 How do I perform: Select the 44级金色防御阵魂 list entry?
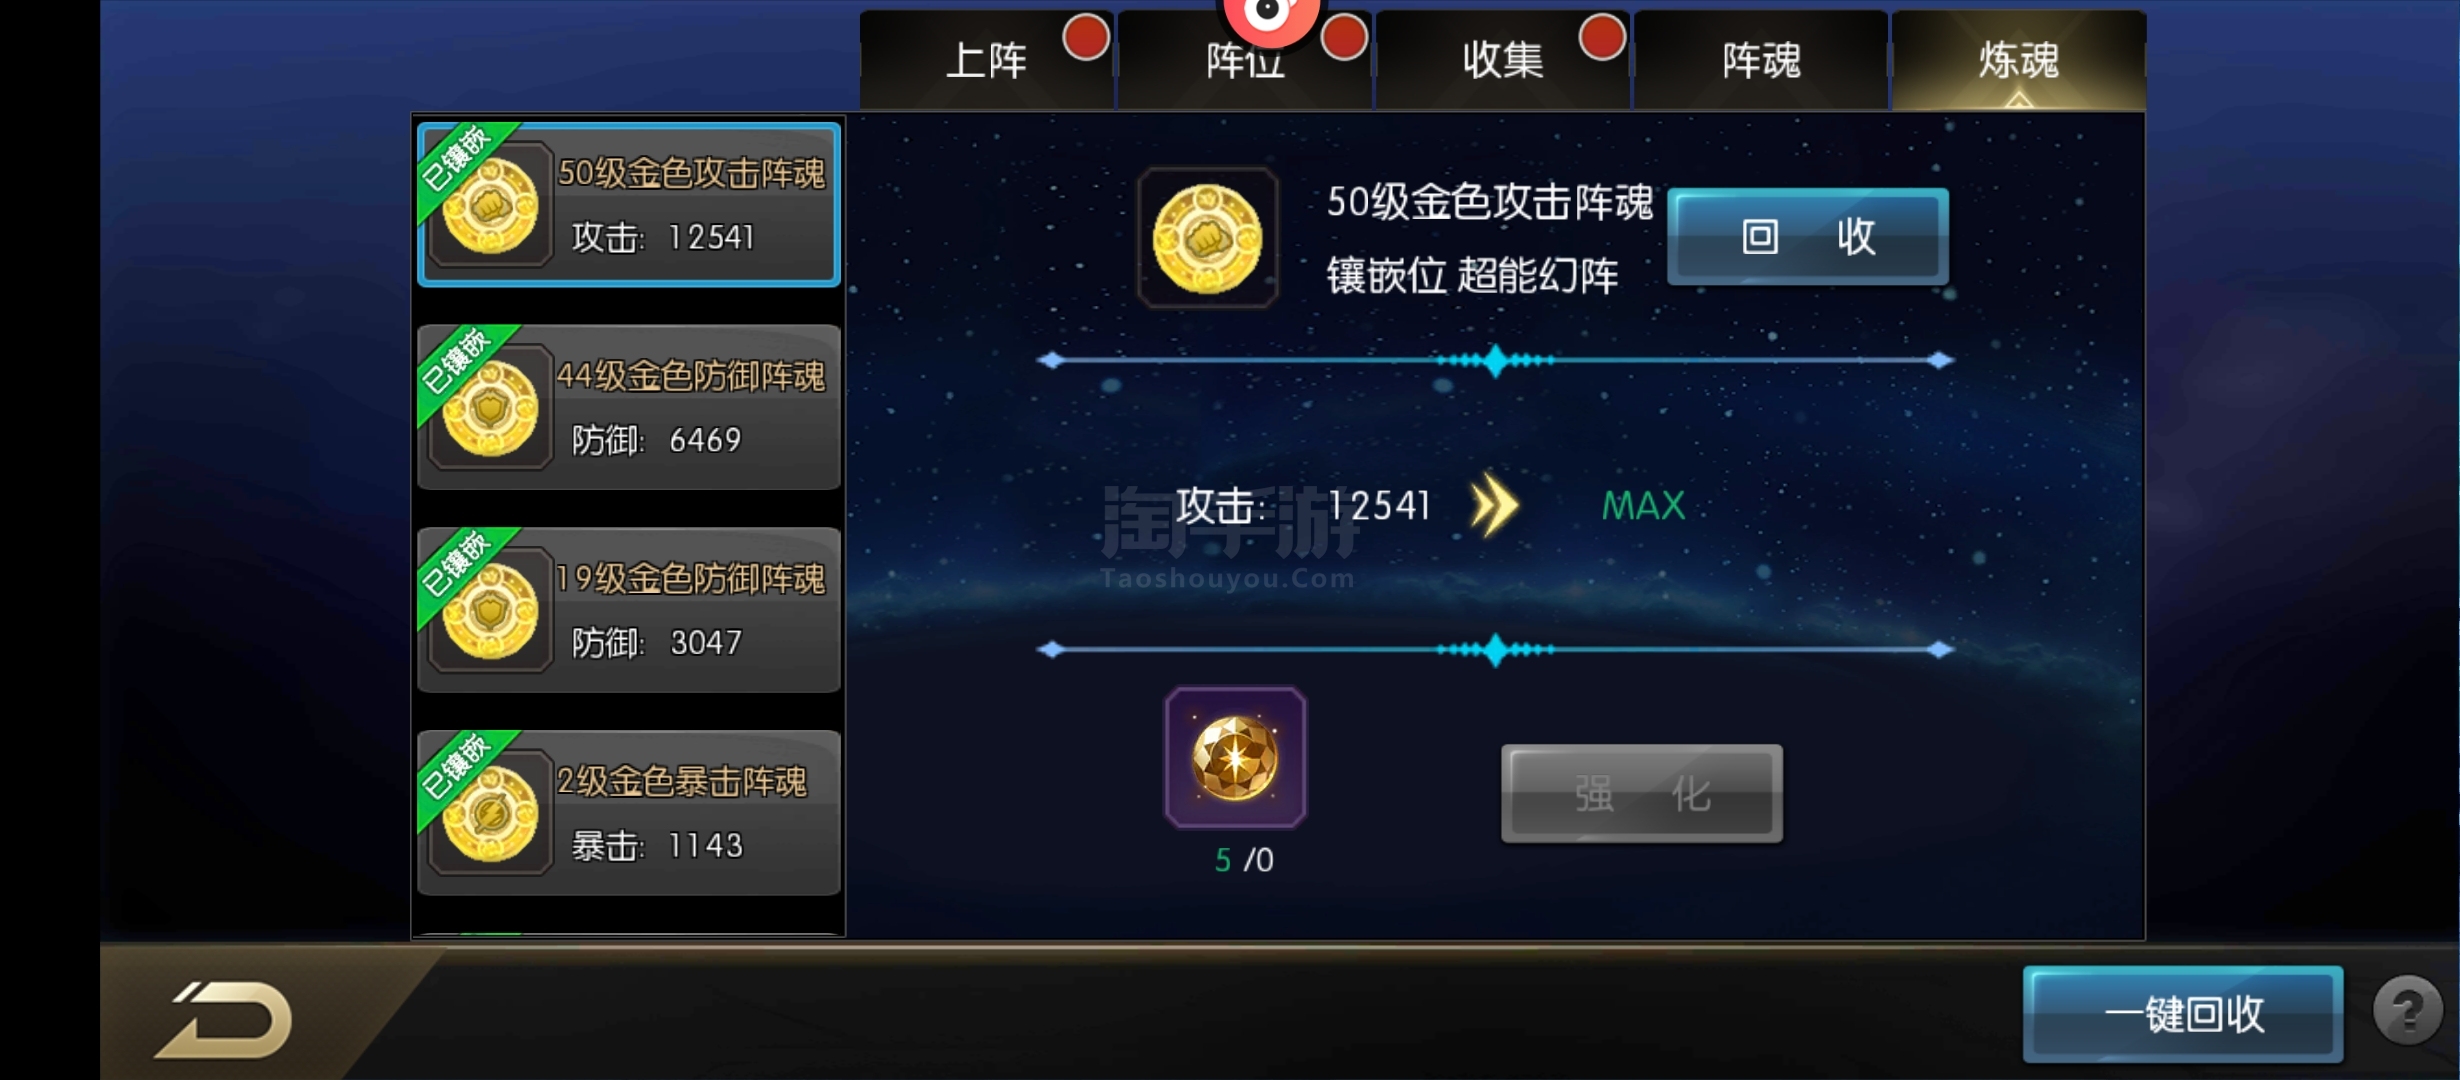[629, 408]
